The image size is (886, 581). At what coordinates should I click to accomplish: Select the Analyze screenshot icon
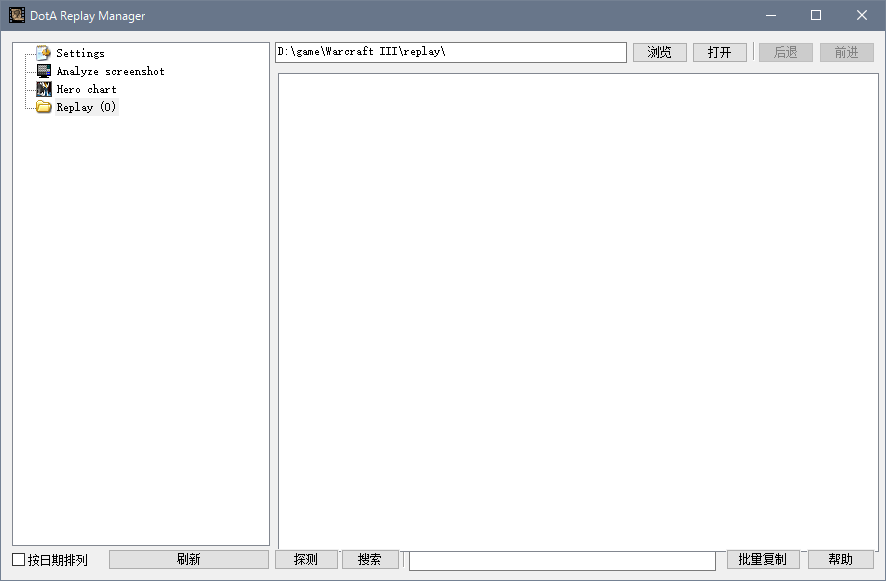coord(44,71)
